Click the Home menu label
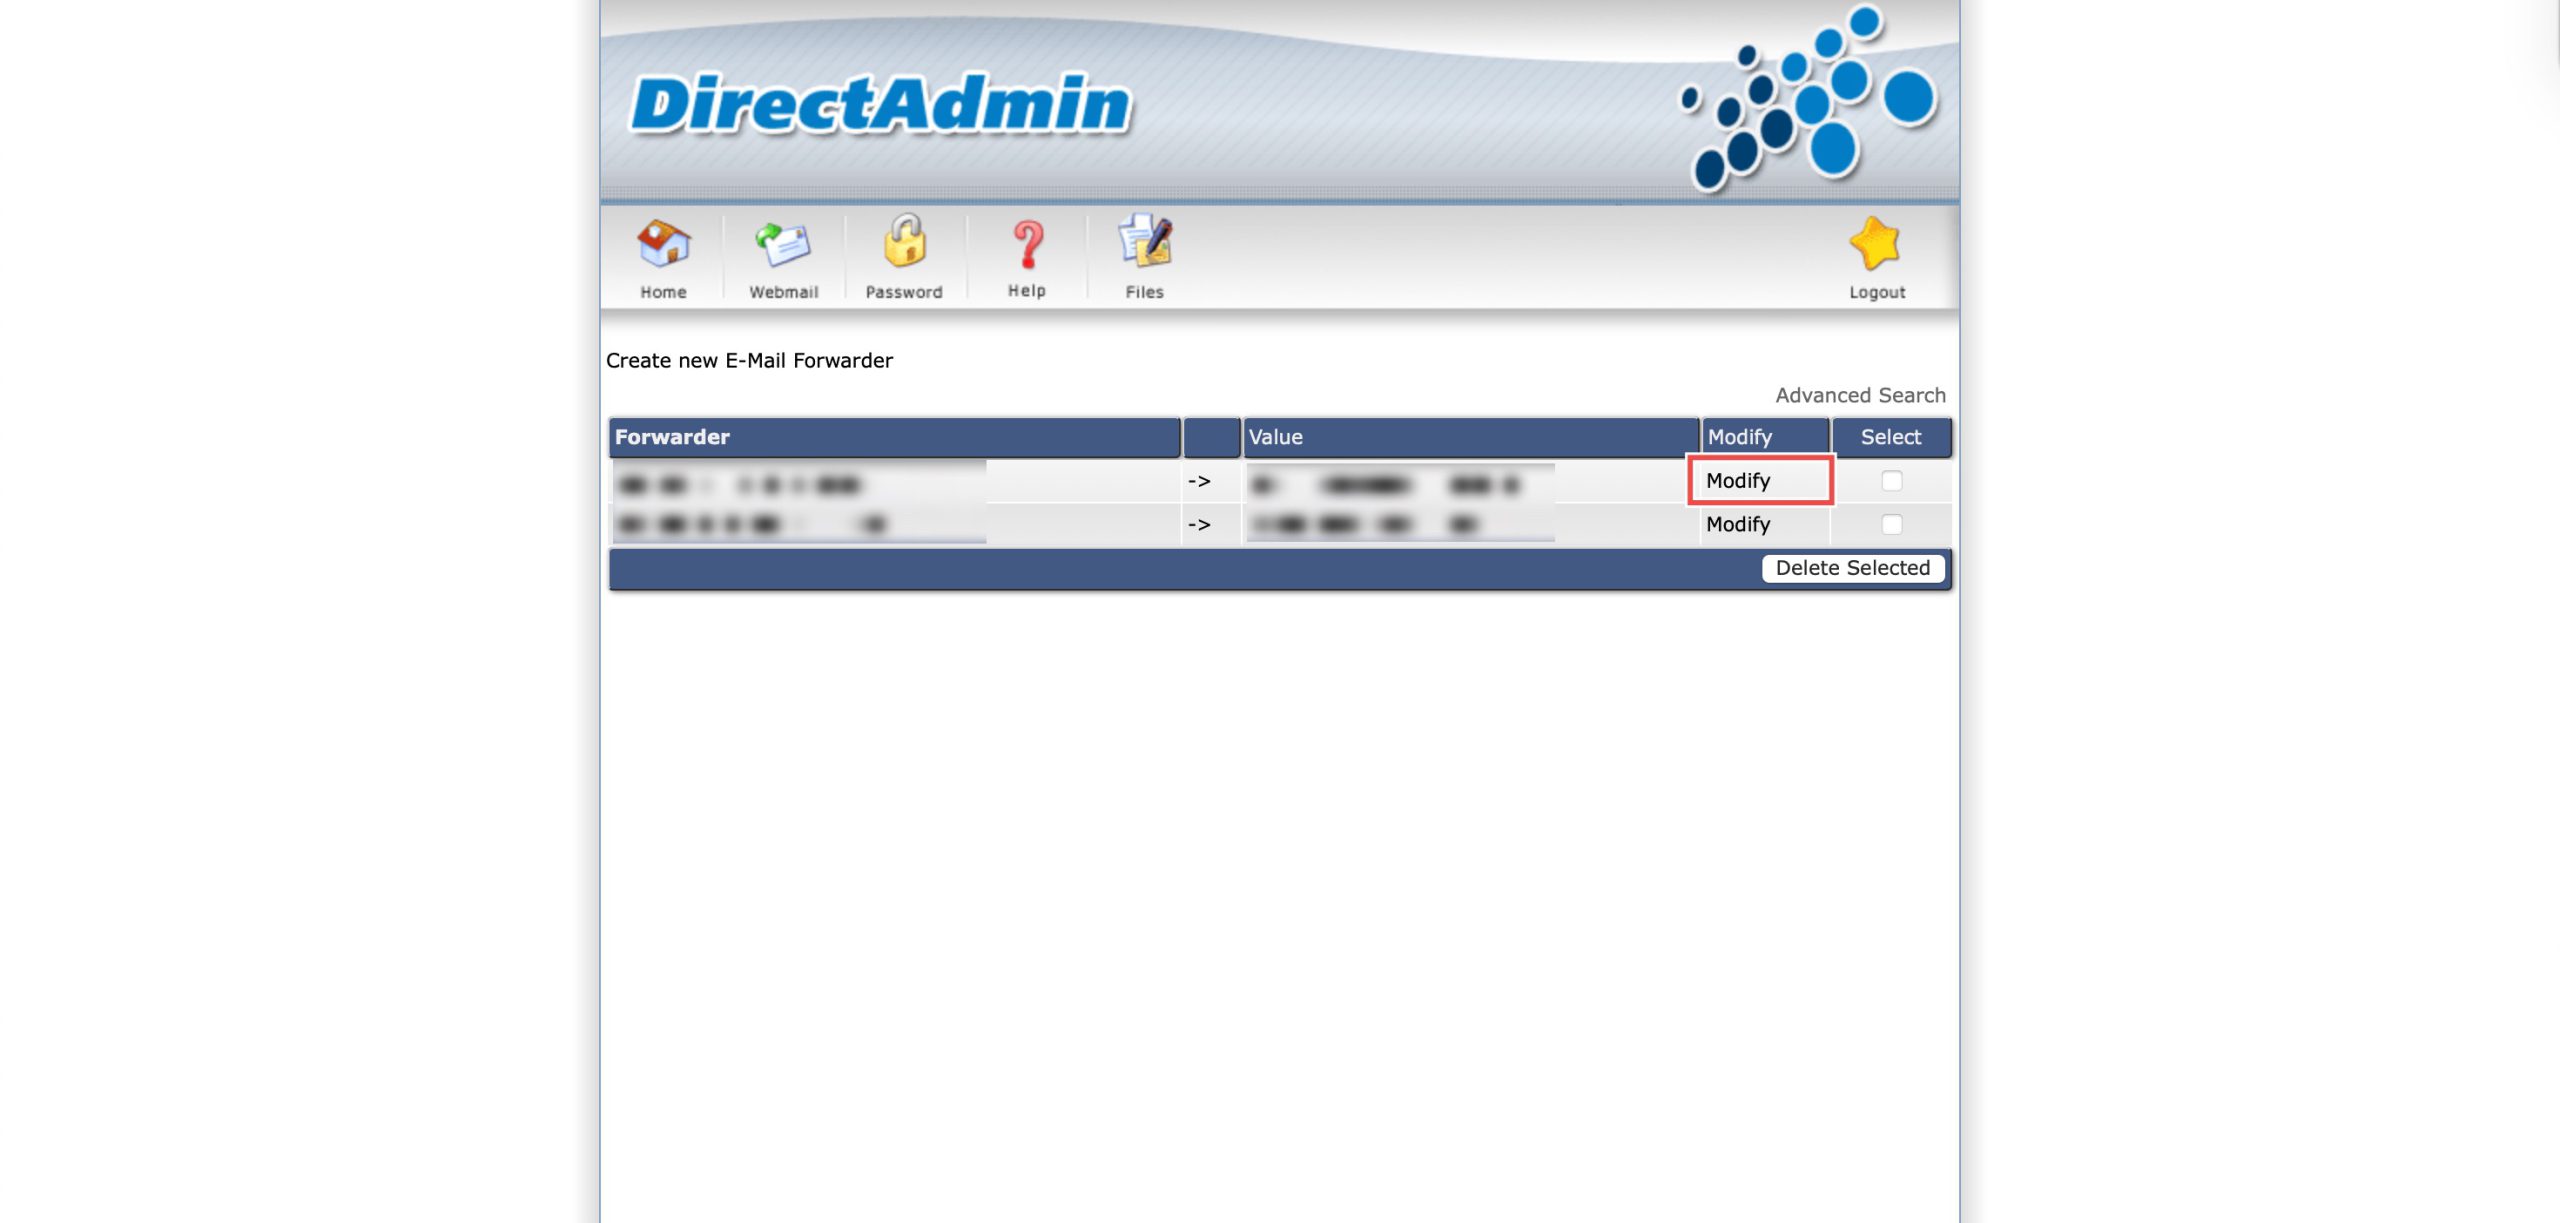Viewport: 2560px width, 1223px height. (663, 292)
